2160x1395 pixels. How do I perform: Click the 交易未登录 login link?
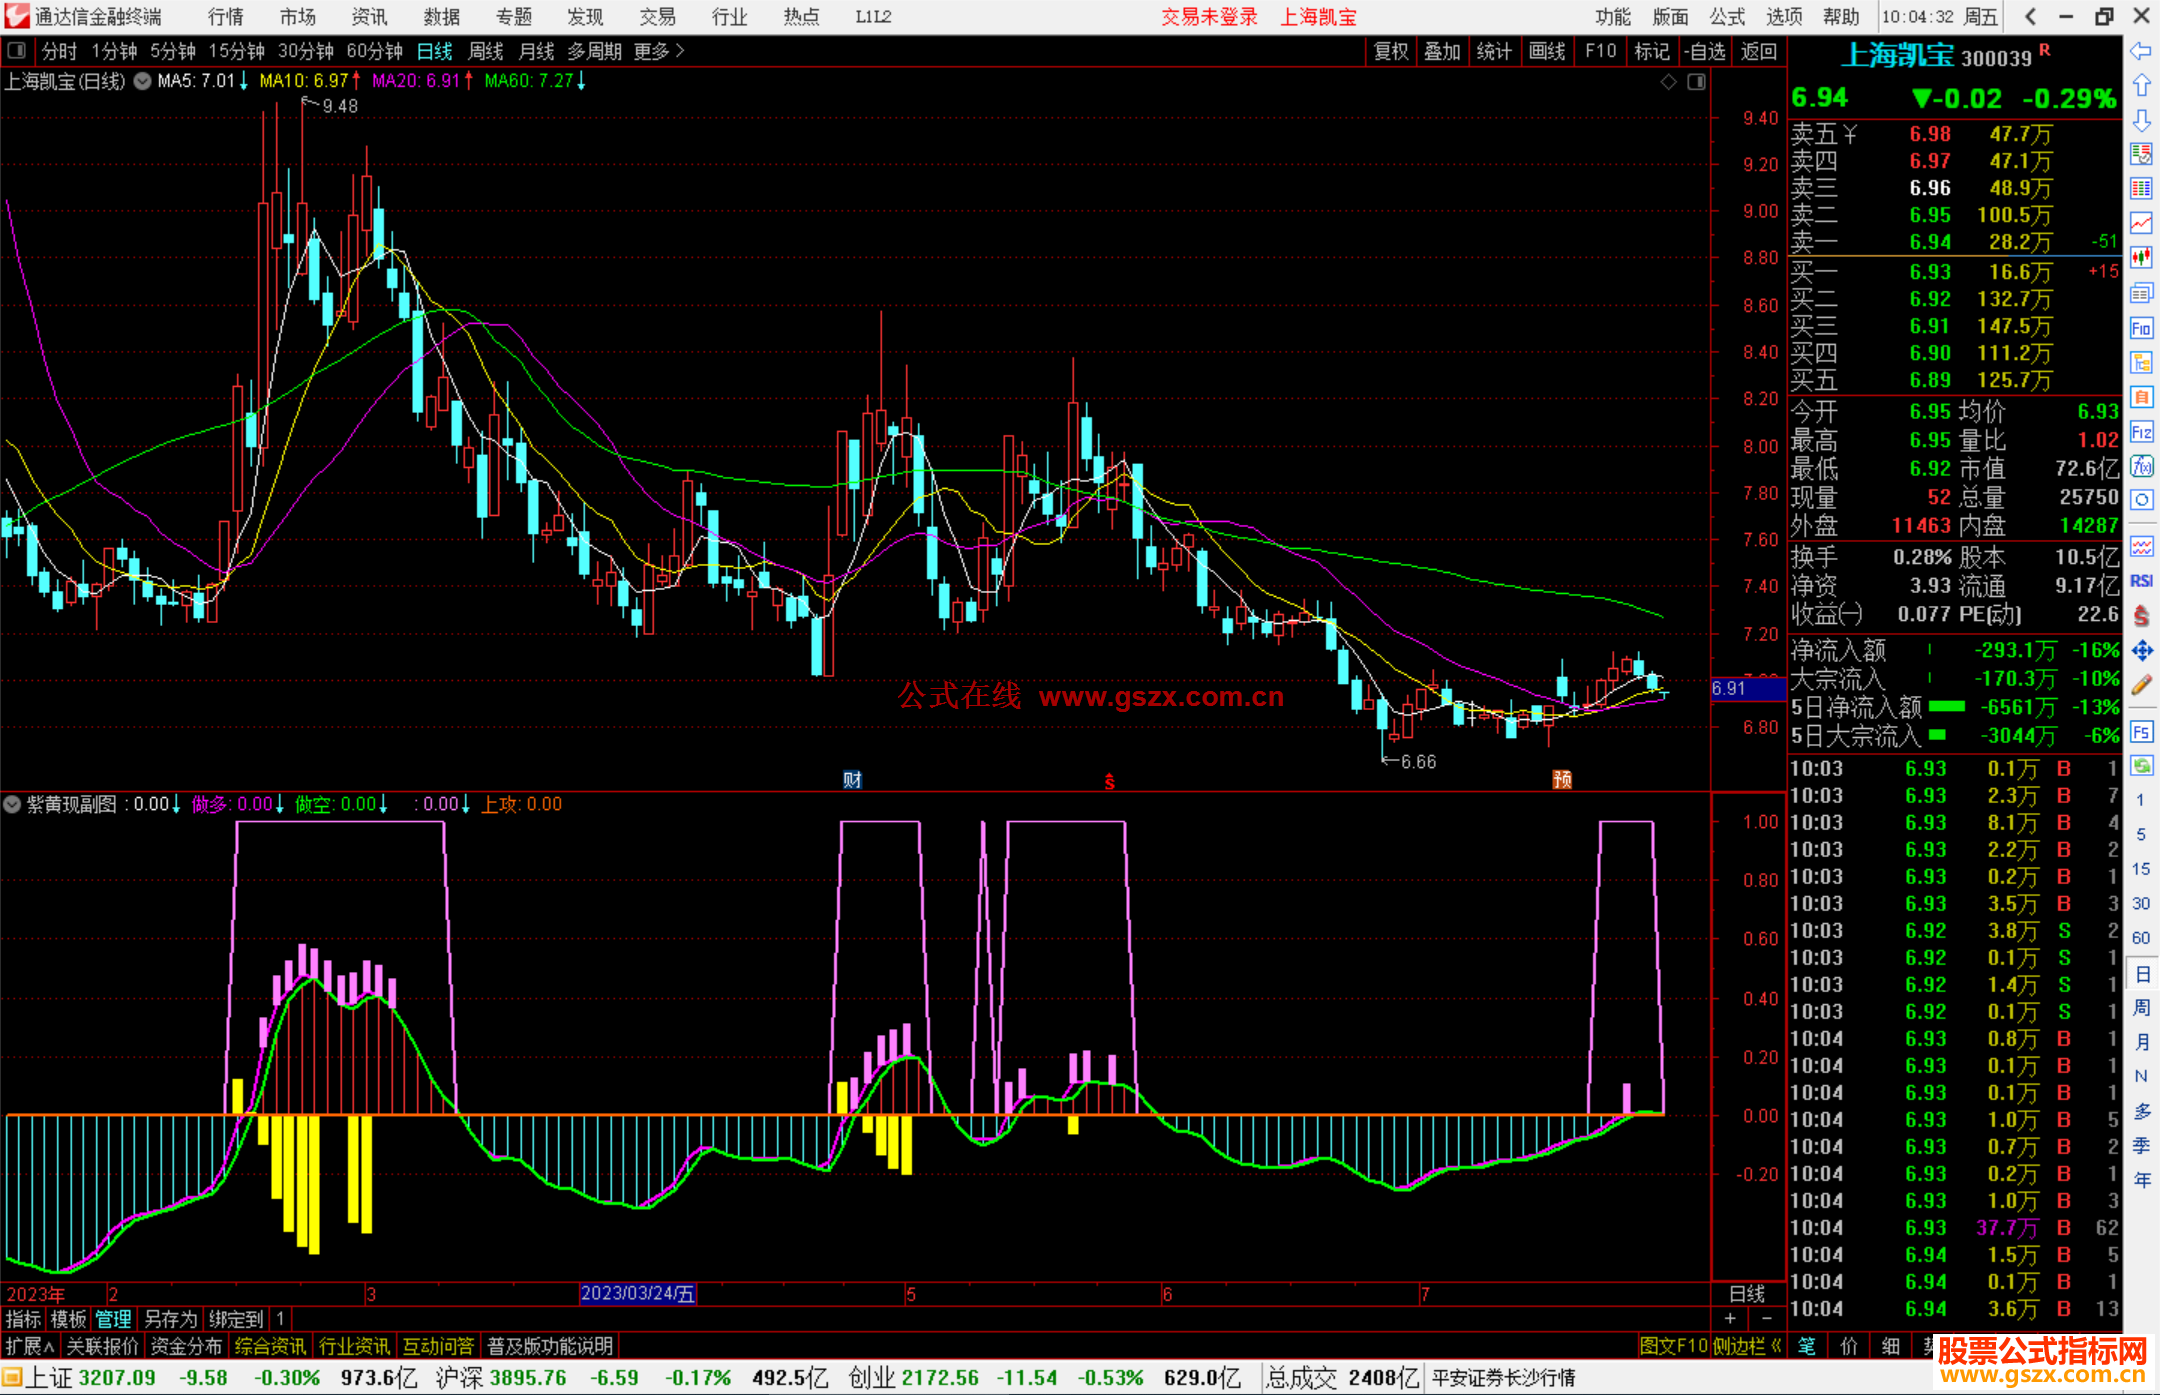point(1209,17)
